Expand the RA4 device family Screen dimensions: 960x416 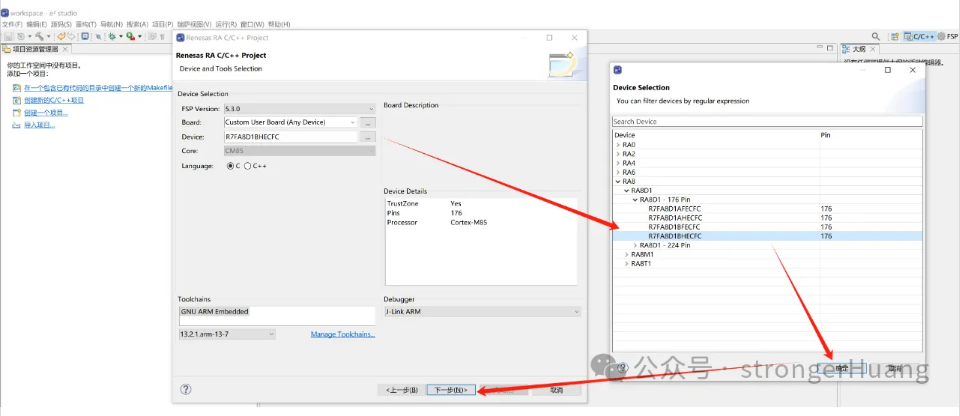[x=618, y=163]
